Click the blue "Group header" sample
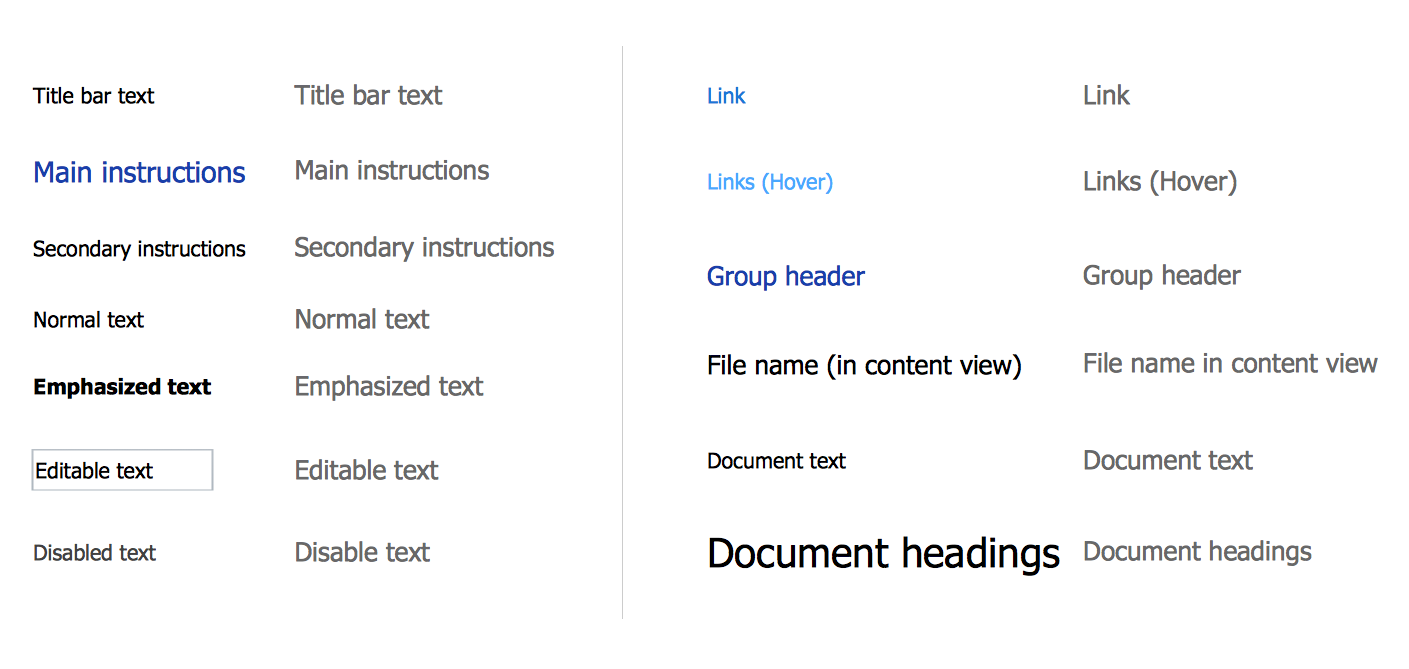 [x=786, y=276]
